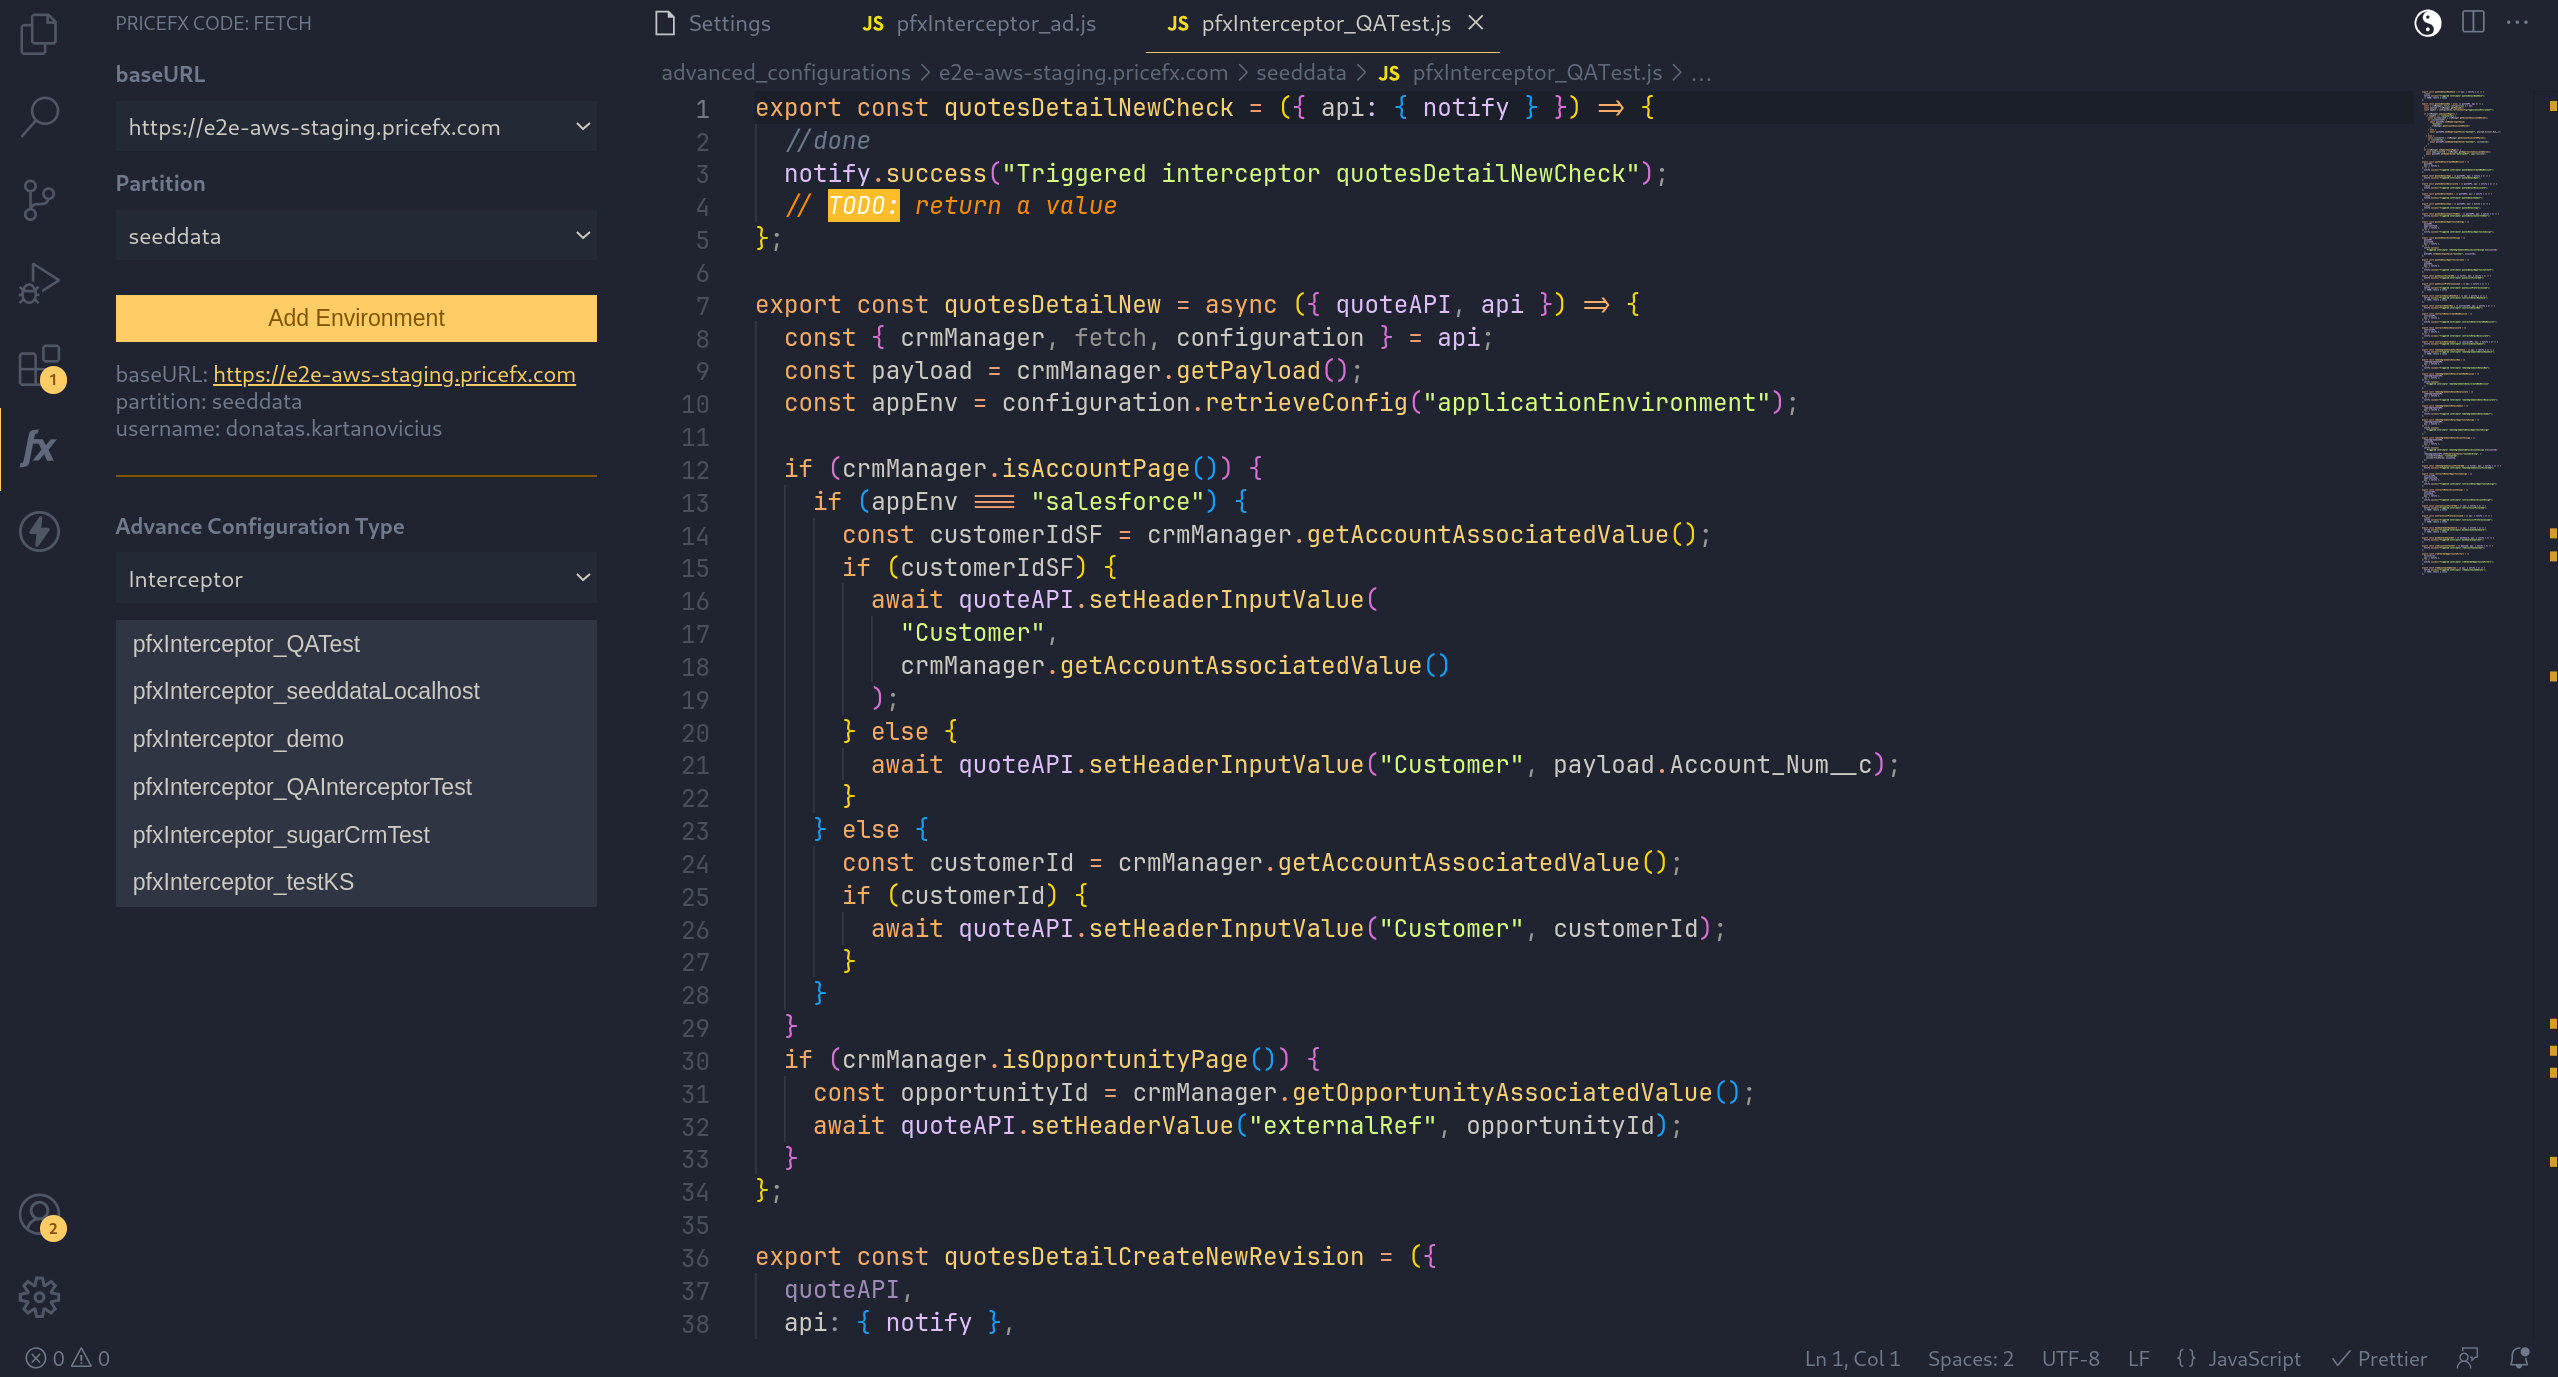2558x1377 pixels.
Task: Expand the baseURL dropdown
Action: [356, 127]
